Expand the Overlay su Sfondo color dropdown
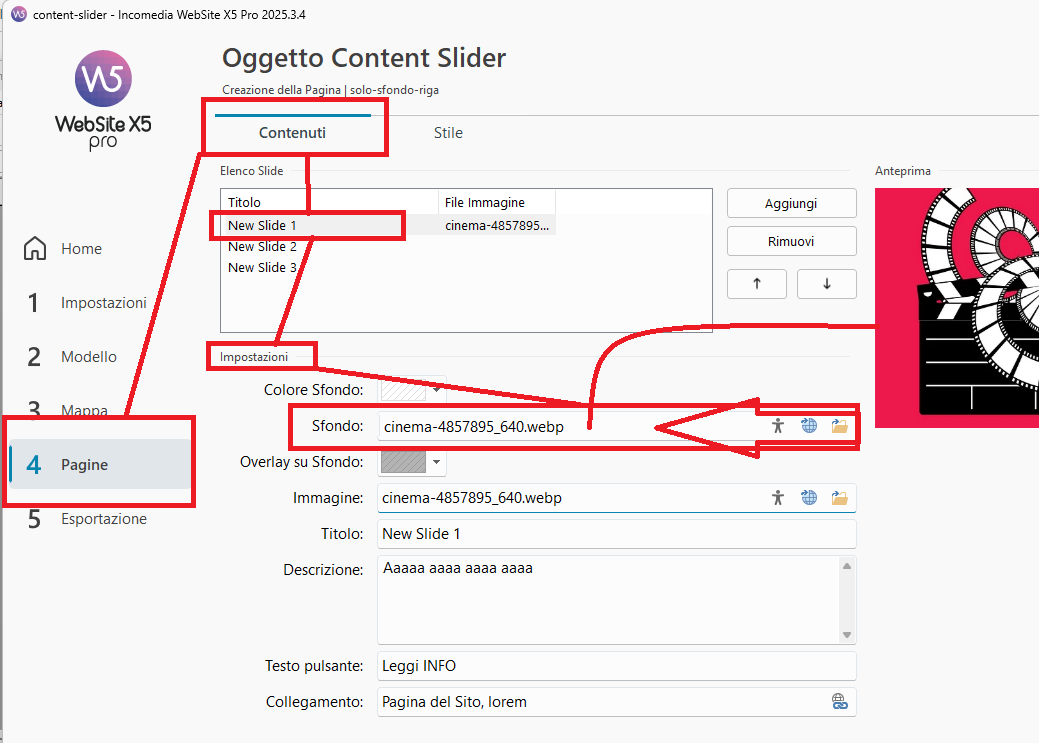Screen dimensions: 1039x743 pyautogui.click(x=438, y=463)
